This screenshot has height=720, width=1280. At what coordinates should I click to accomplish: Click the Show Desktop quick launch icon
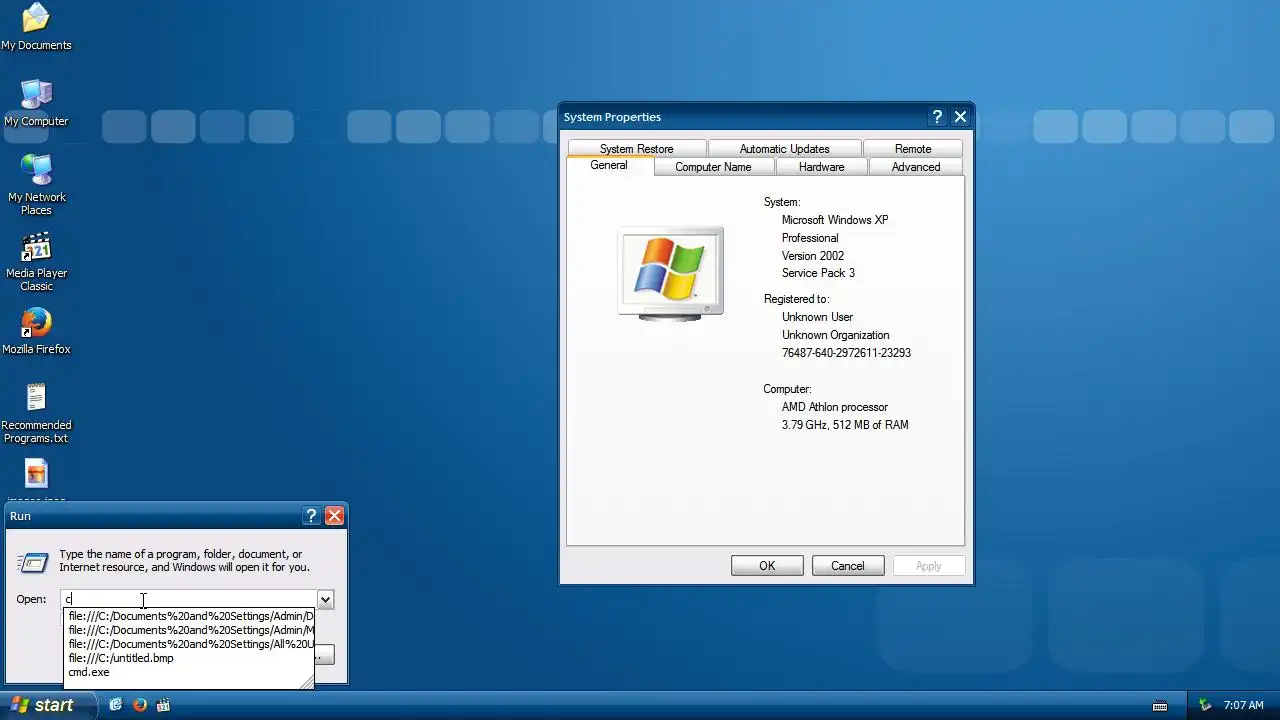coord(116,705)
